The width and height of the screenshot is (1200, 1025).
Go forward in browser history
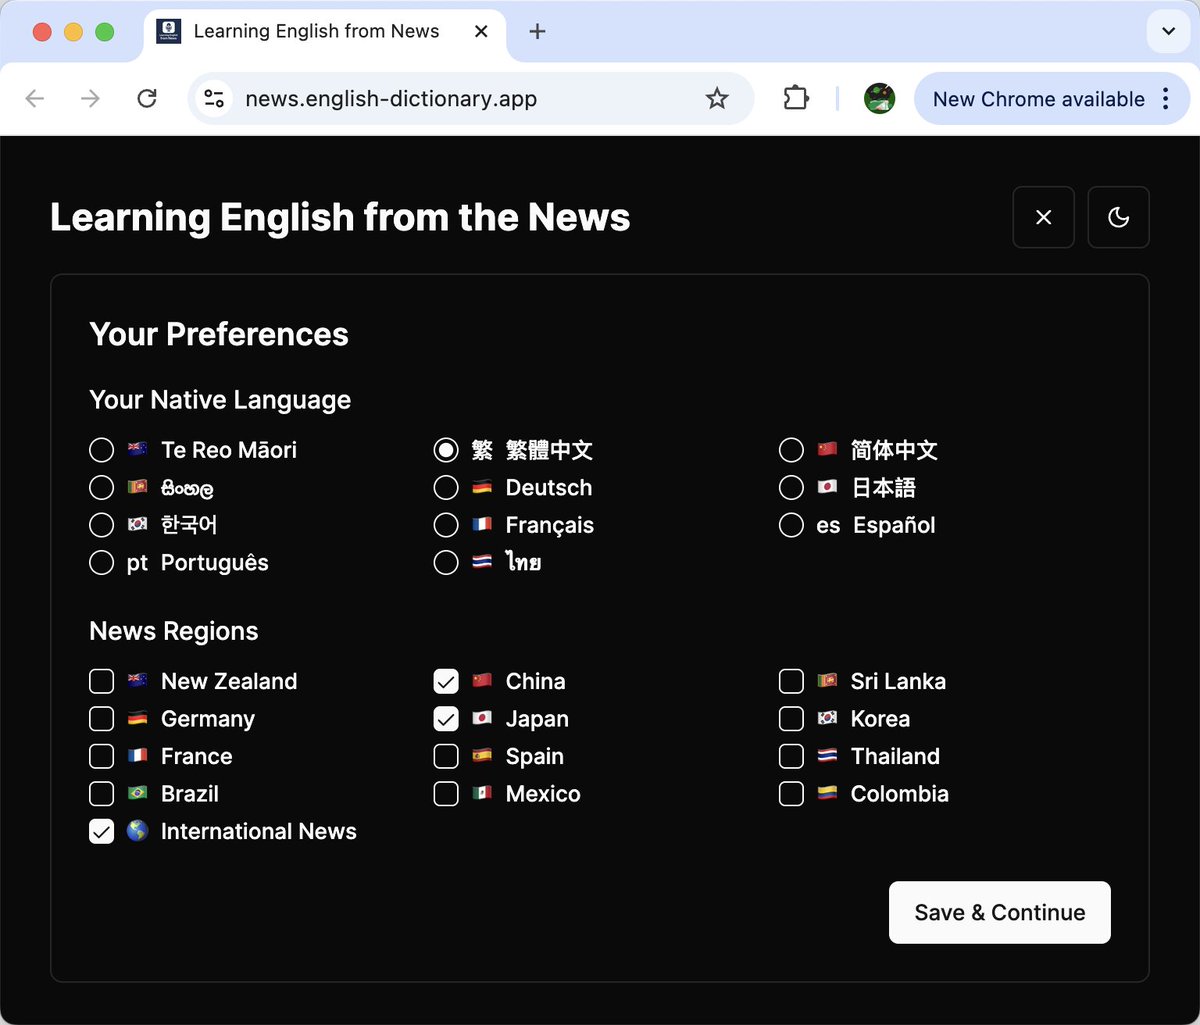click(x=91, y=98)
